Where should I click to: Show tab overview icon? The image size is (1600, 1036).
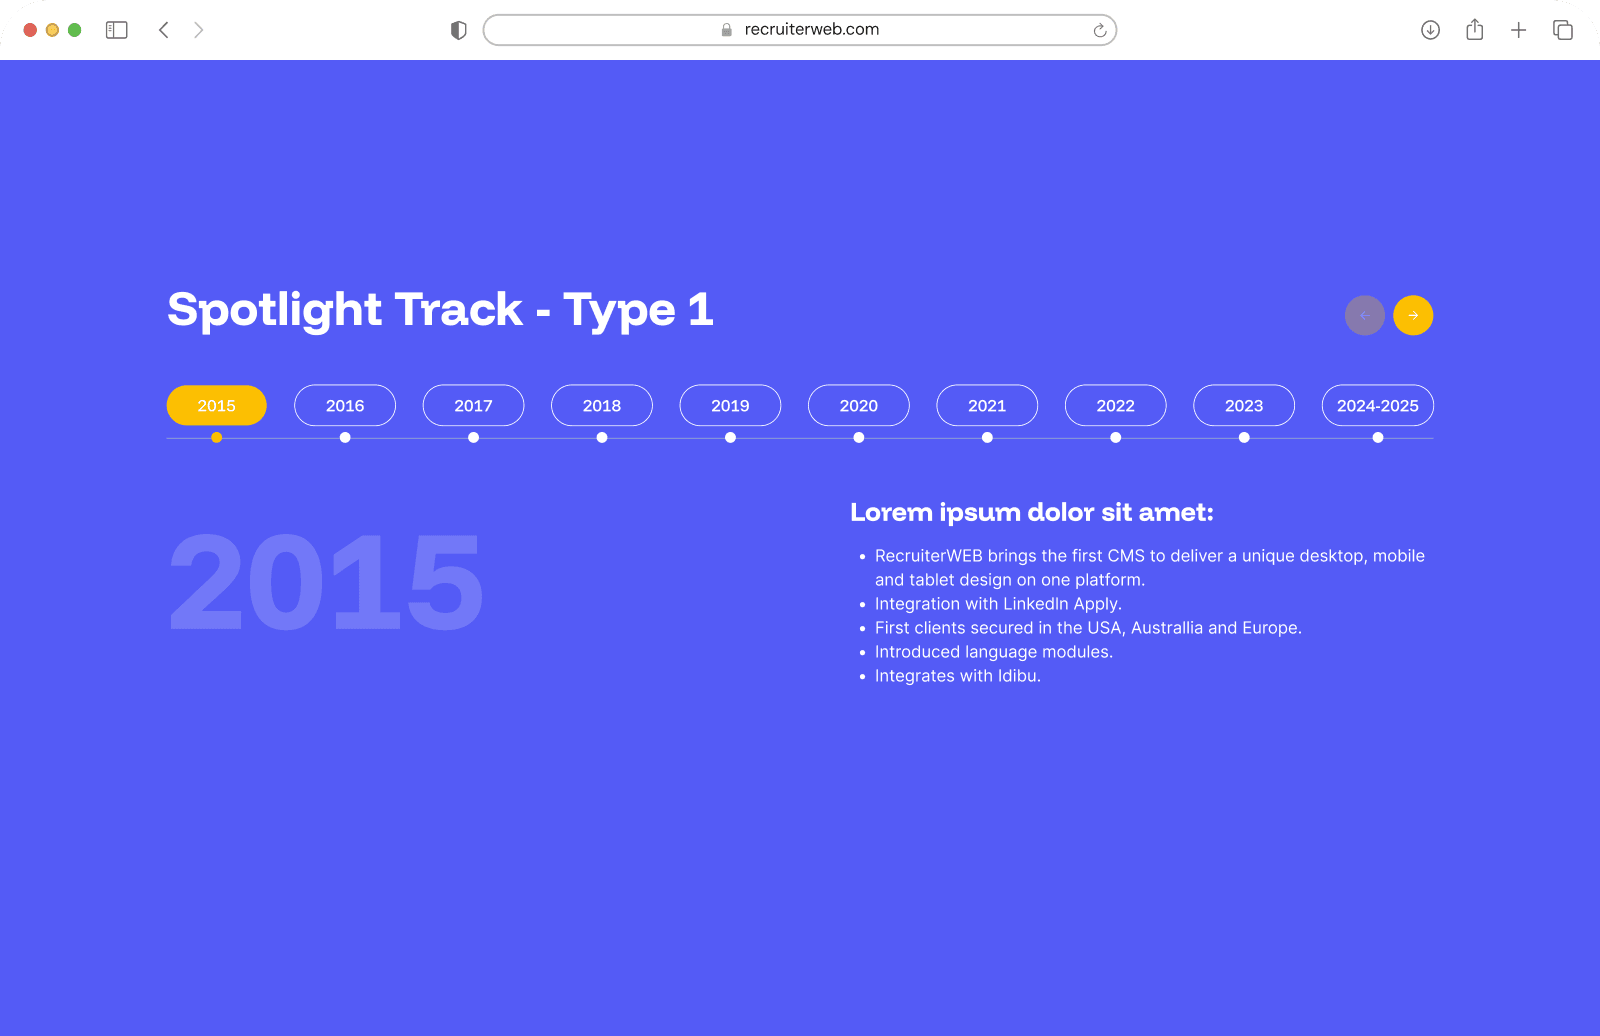point(1562,30)
